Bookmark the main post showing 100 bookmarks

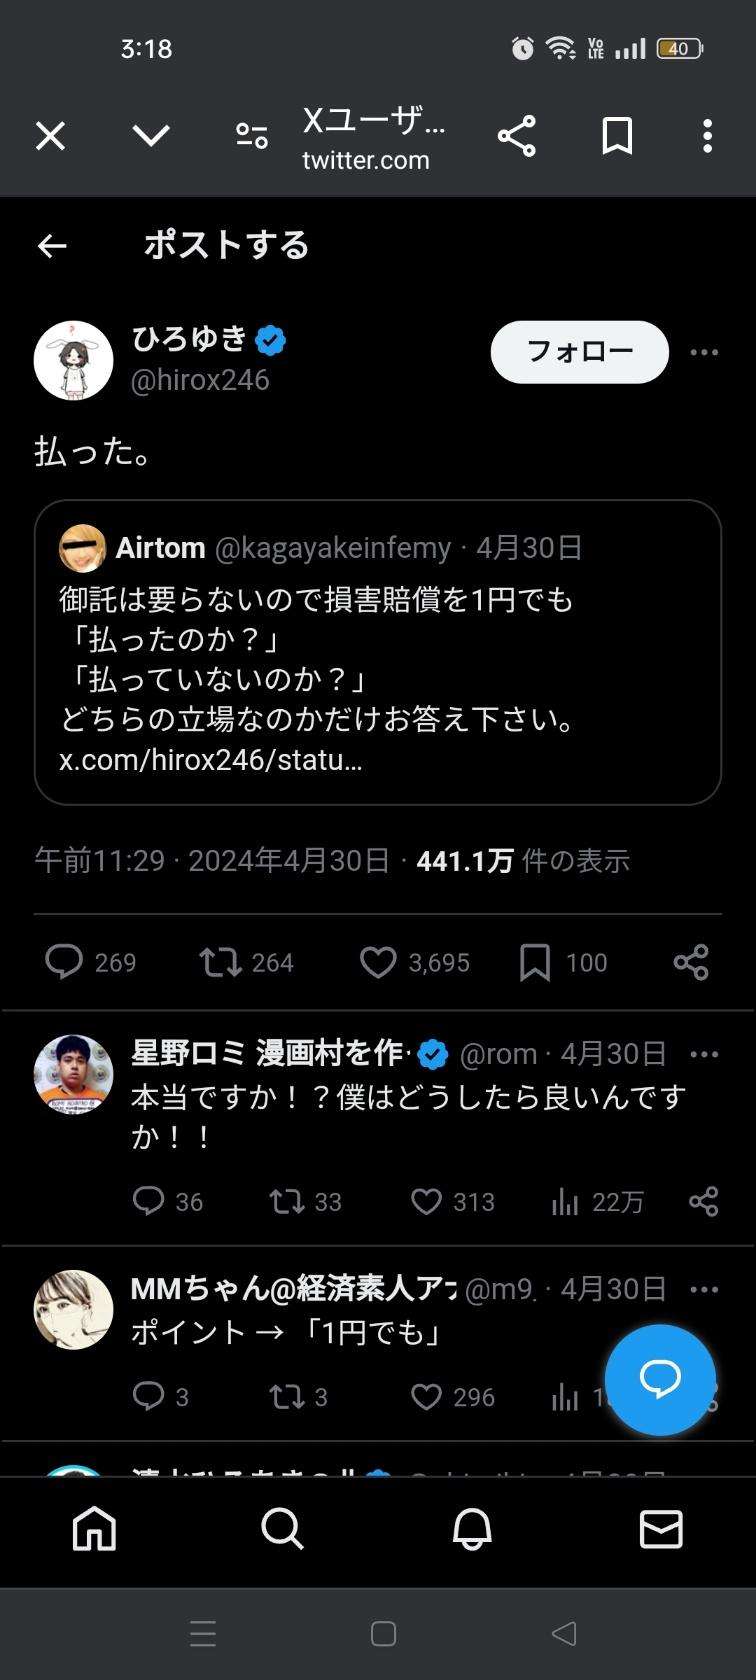[535, 962]
